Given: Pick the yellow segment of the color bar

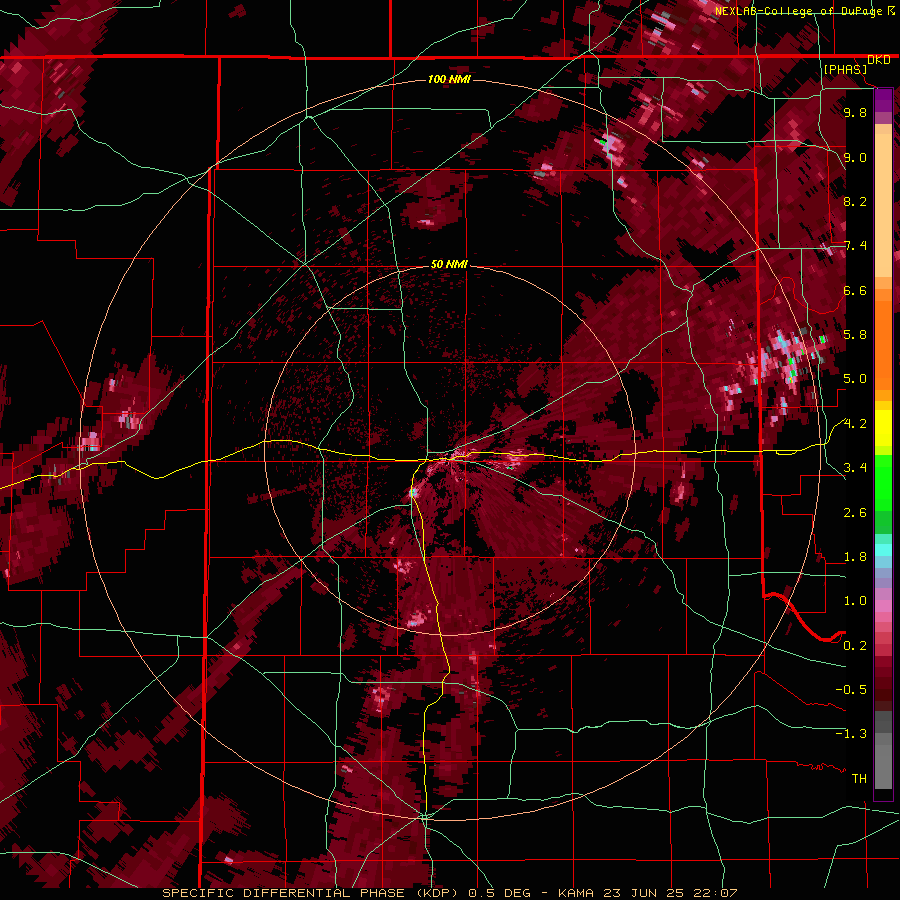Looking at the screenshot, I should (883, 428).
